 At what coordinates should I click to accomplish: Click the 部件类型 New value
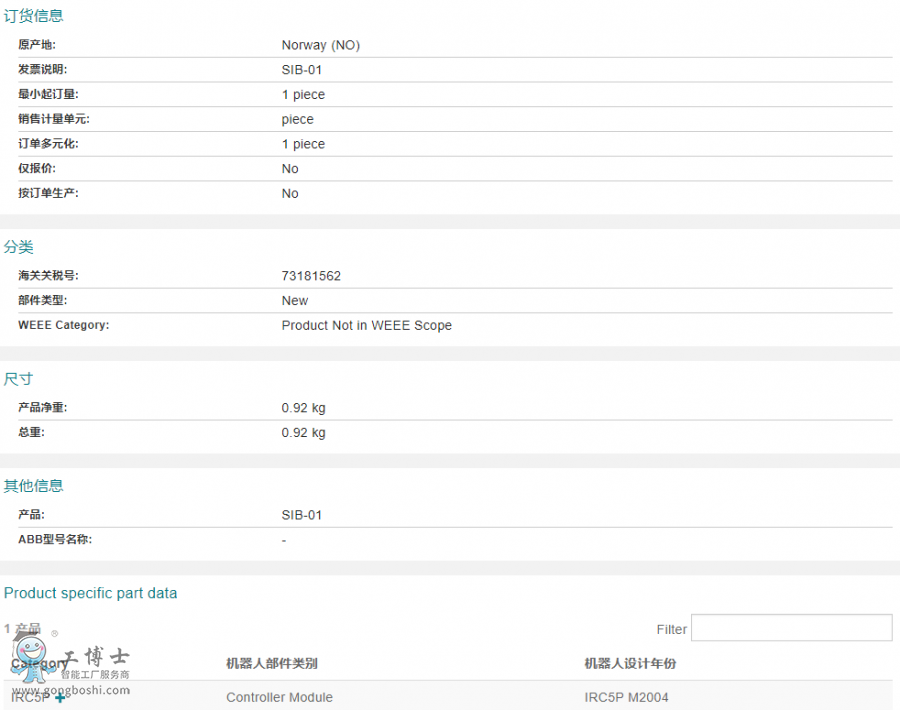[294, 301]
